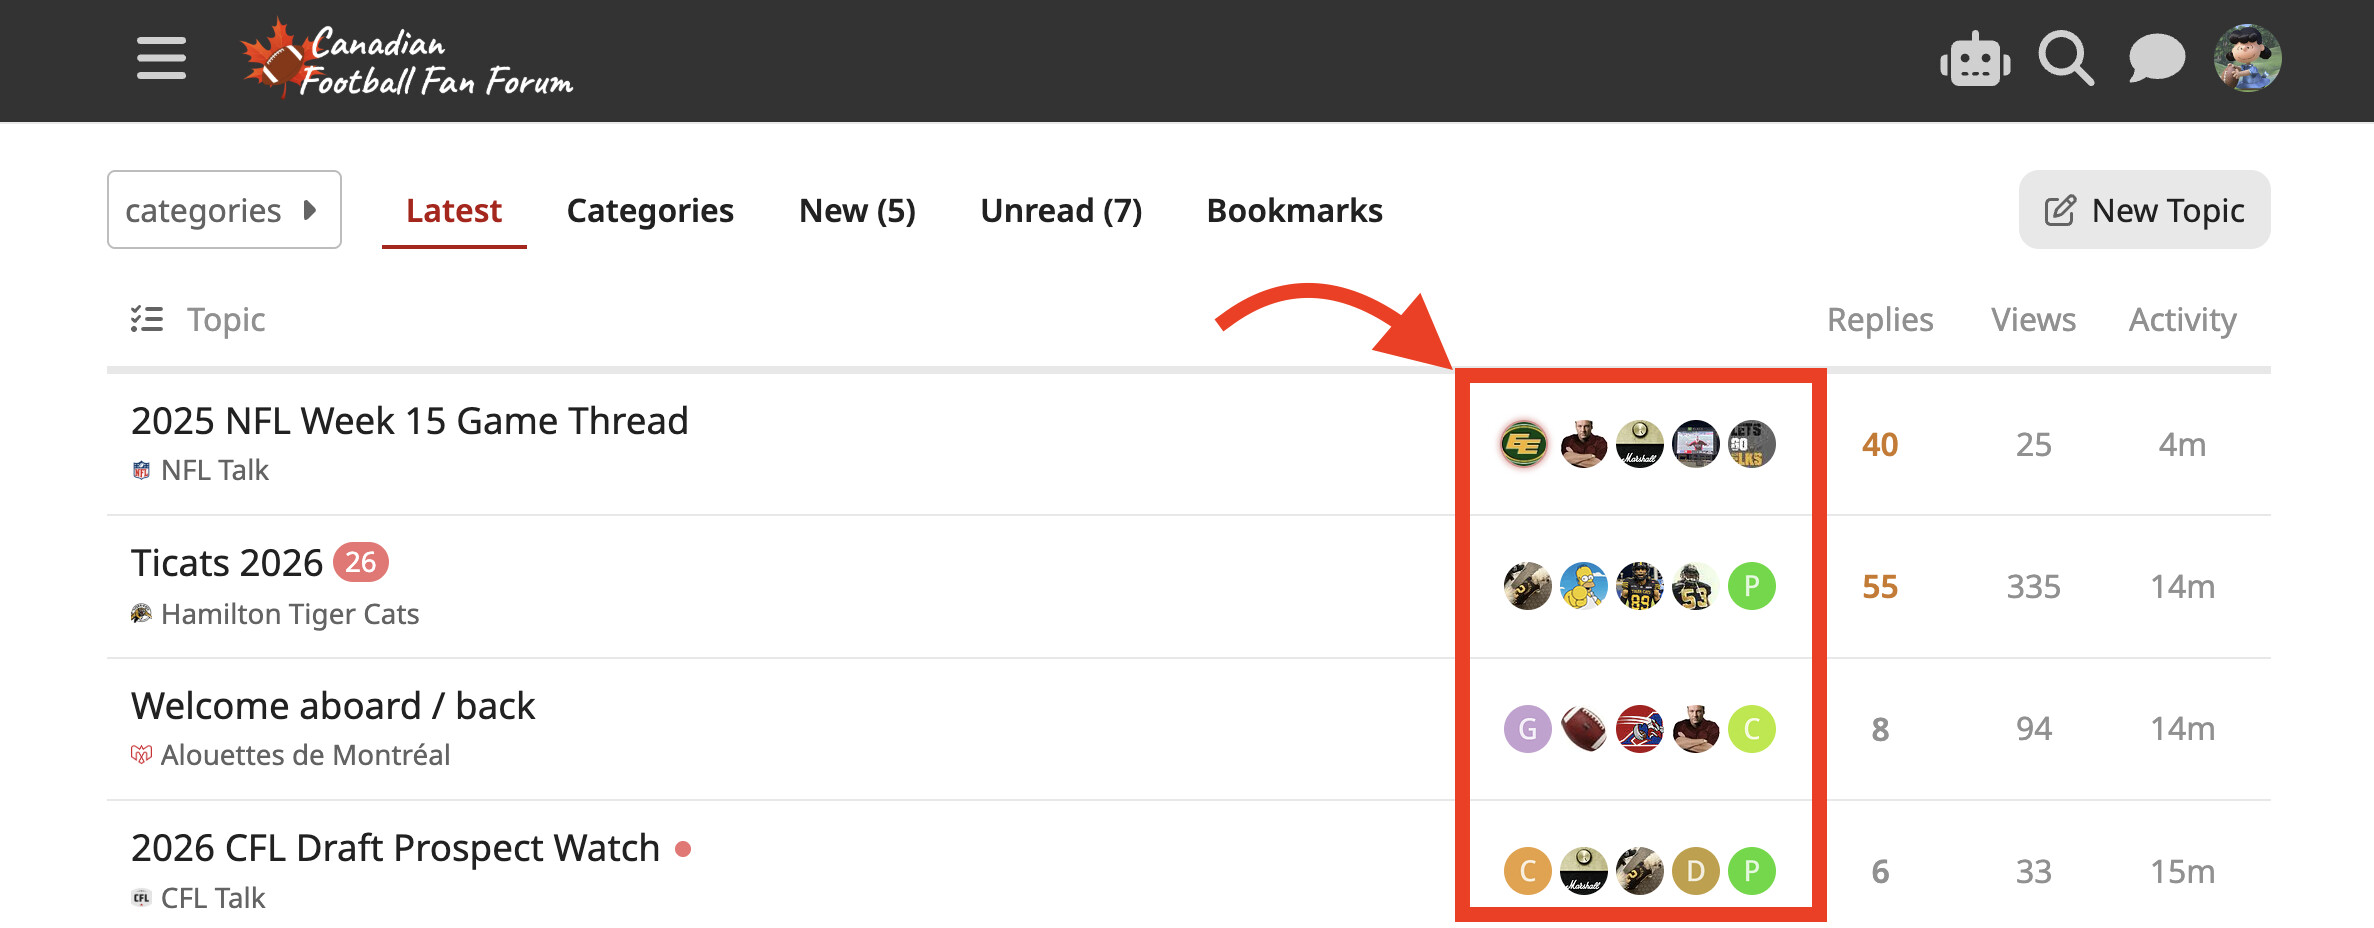Click the green P avatar in Ticats 2026 row

coord(1751,586)
